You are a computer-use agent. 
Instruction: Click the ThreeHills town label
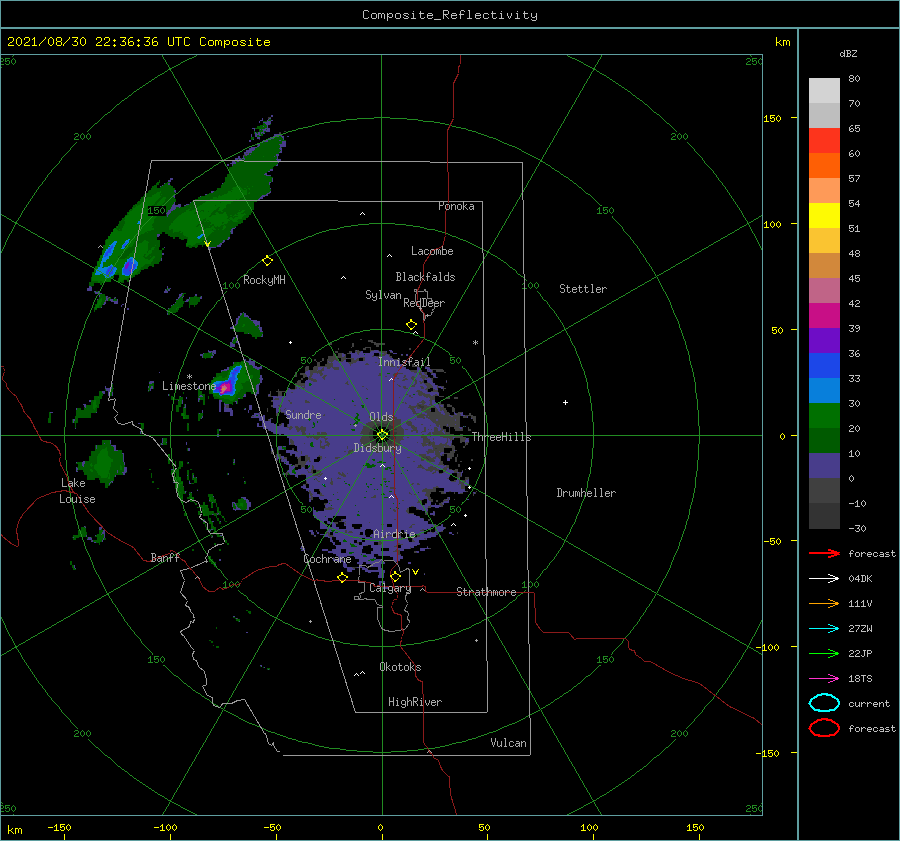coord(502,437)
